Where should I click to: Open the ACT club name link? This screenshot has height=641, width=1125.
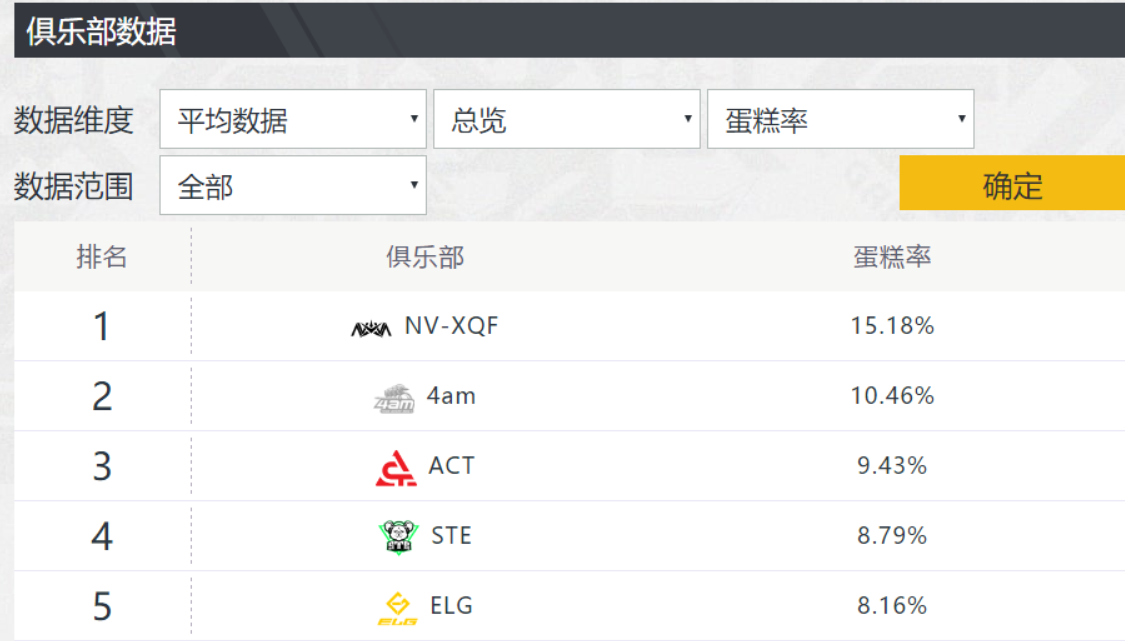[x=452, y=466]
